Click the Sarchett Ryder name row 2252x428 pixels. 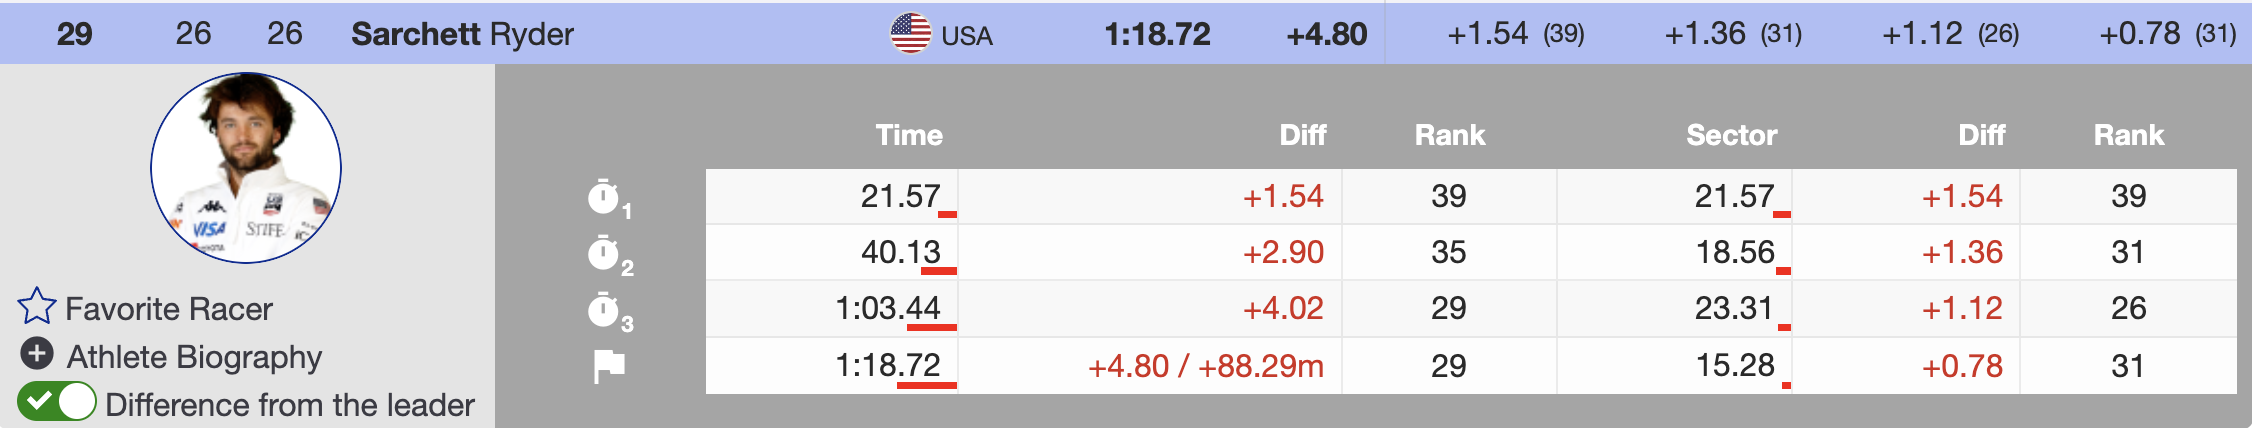coord(462,34)
